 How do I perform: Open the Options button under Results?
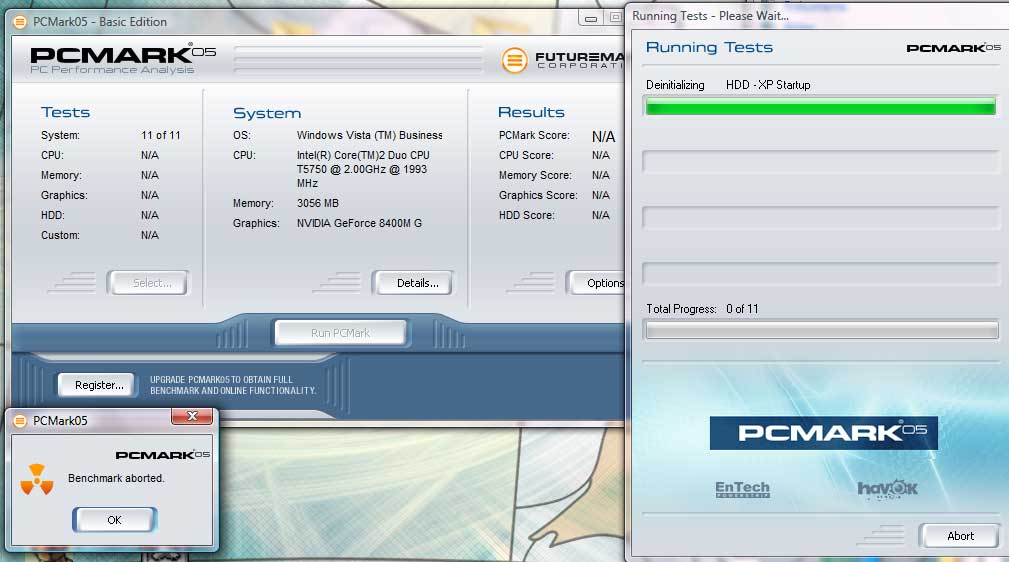click(x=597, y=283)
